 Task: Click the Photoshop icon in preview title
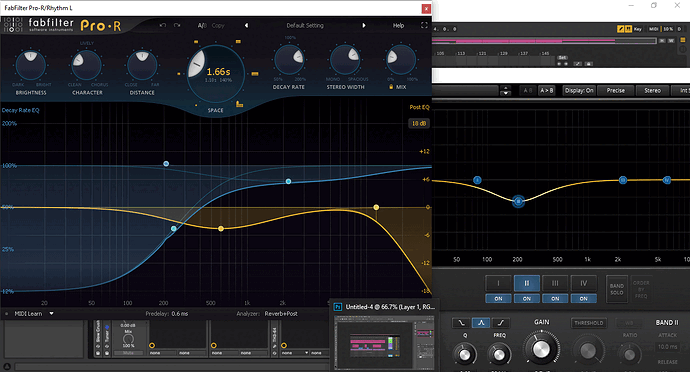pyautogui.click(x=338, y=307)
